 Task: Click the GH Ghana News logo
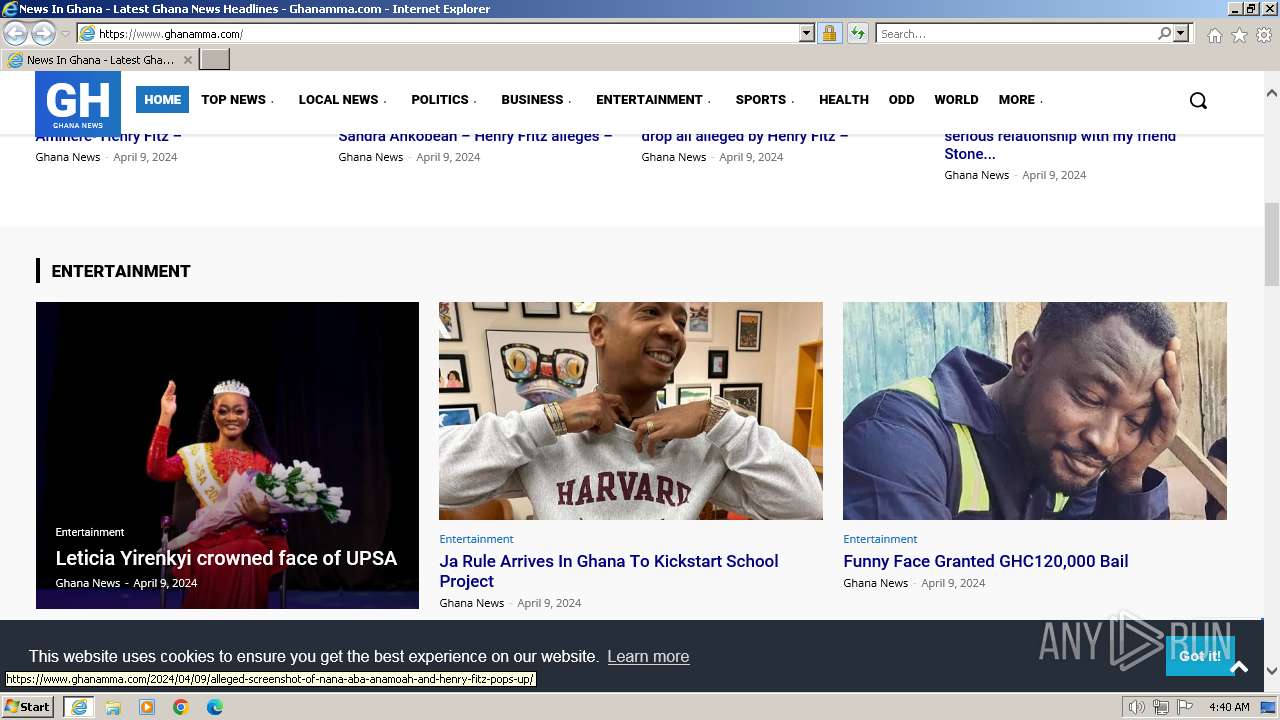coord(78,104)
